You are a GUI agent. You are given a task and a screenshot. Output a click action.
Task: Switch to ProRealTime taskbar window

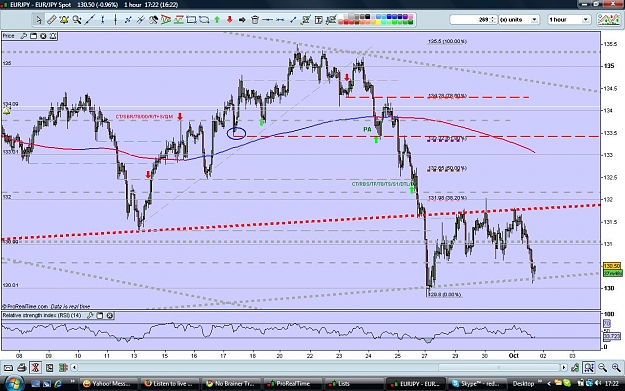pos(292,384)
